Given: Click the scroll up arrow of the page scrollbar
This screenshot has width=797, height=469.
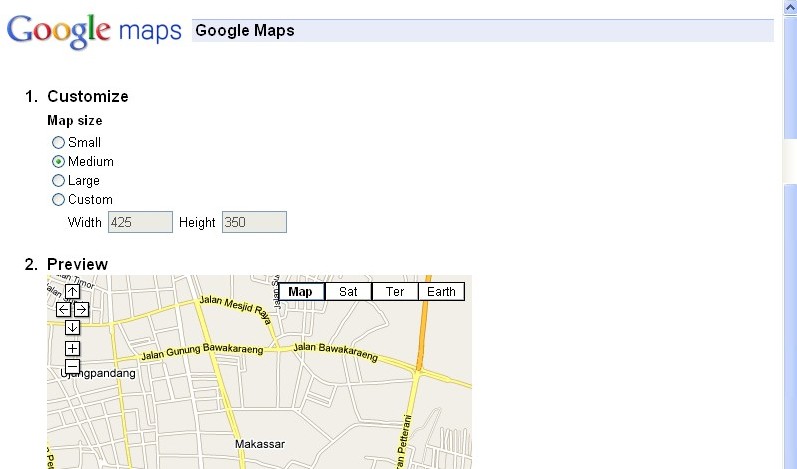Looking at the screenshot, I should (790, 7).
